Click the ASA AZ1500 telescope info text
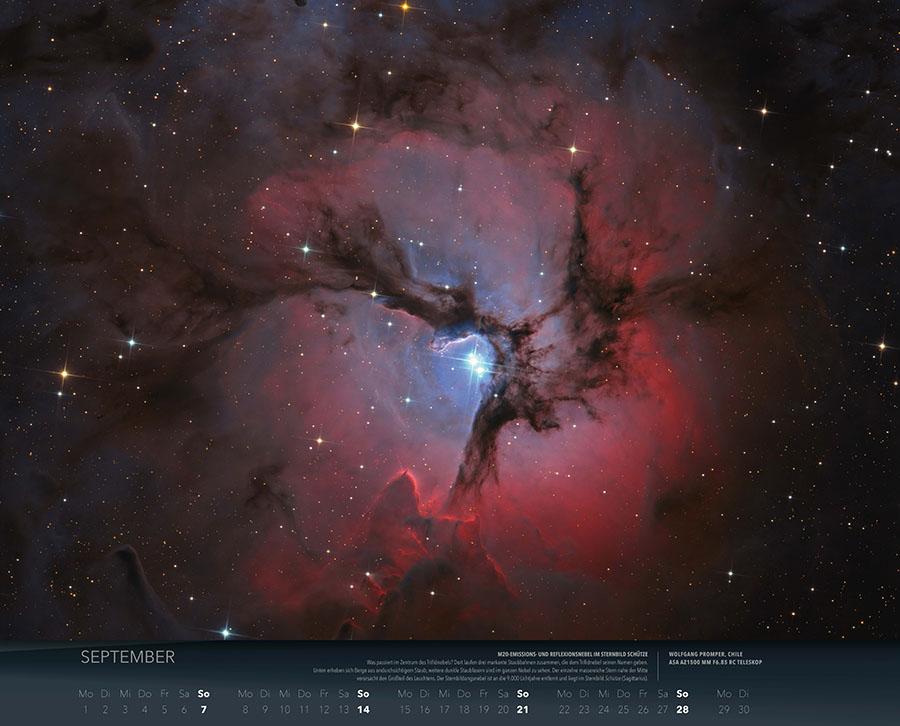Image resolution: width=900 pixels, height=726 pixels. point(715,663)
